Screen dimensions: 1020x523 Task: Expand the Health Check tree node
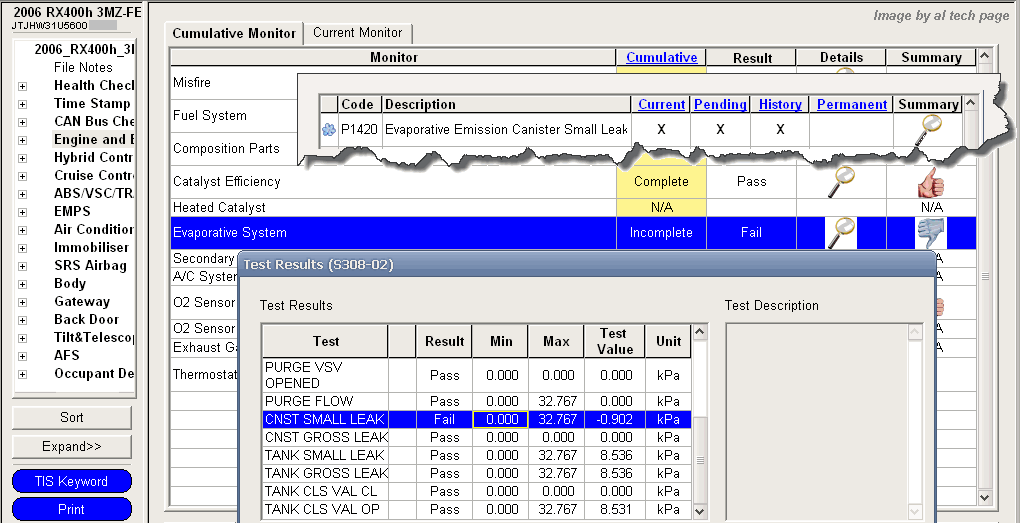(22, 86)
